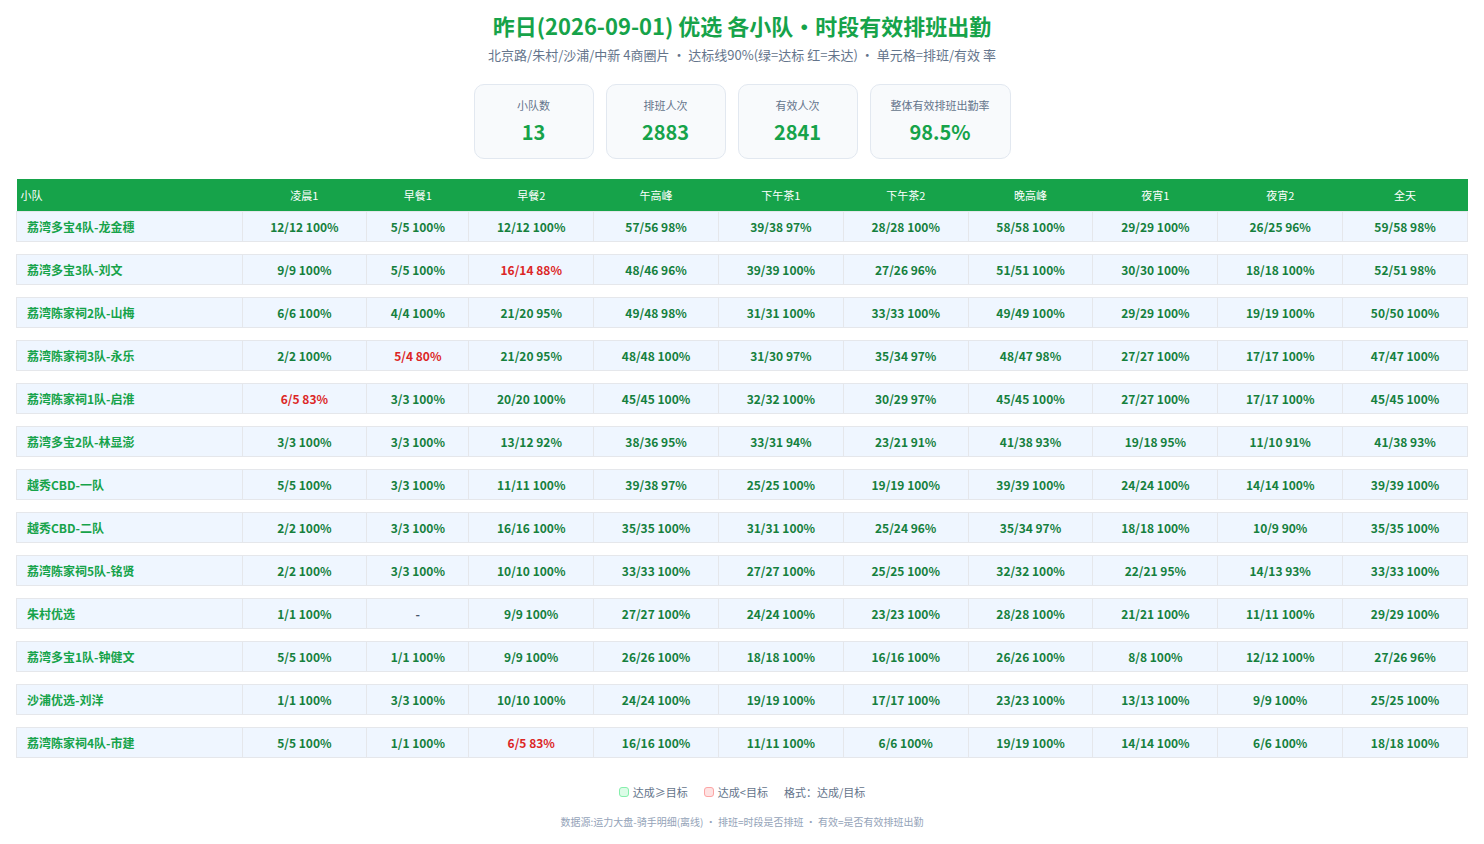Select team row 越秀CBD-一队

click(x=742, y=485)
